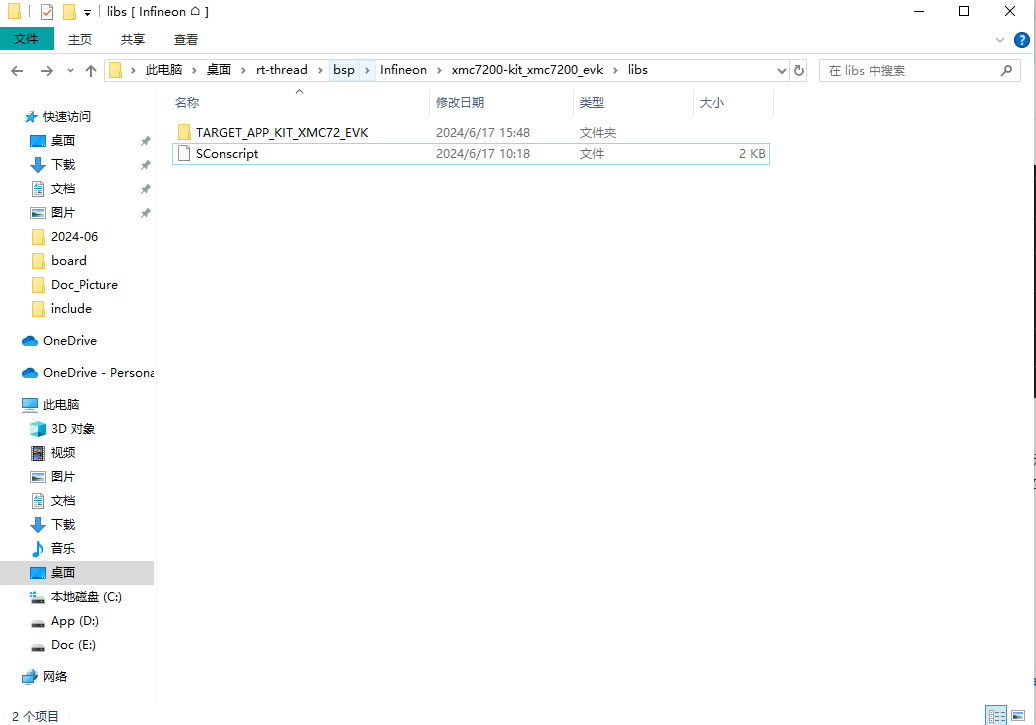
Task: Open the address bar history dropdown
Action: click(x=782, y=71)
